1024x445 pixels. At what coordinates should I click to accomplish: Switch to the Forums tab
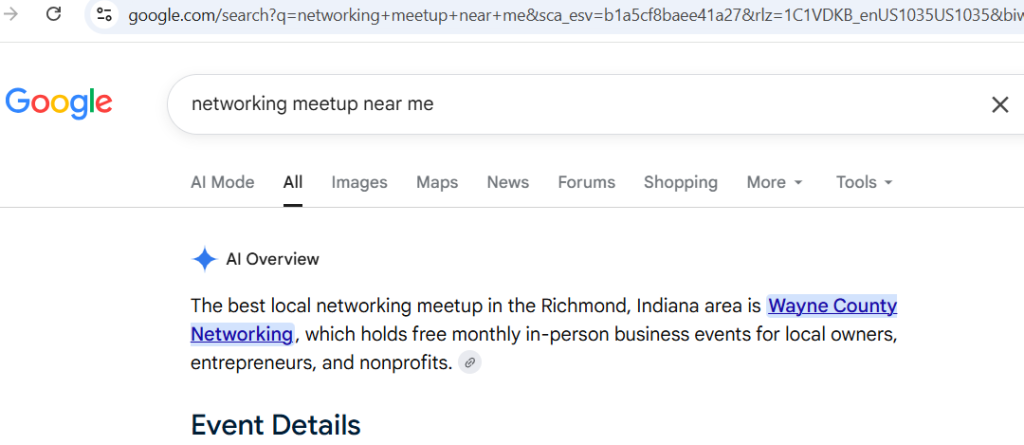pyautogui.click(x=586, y=182)
